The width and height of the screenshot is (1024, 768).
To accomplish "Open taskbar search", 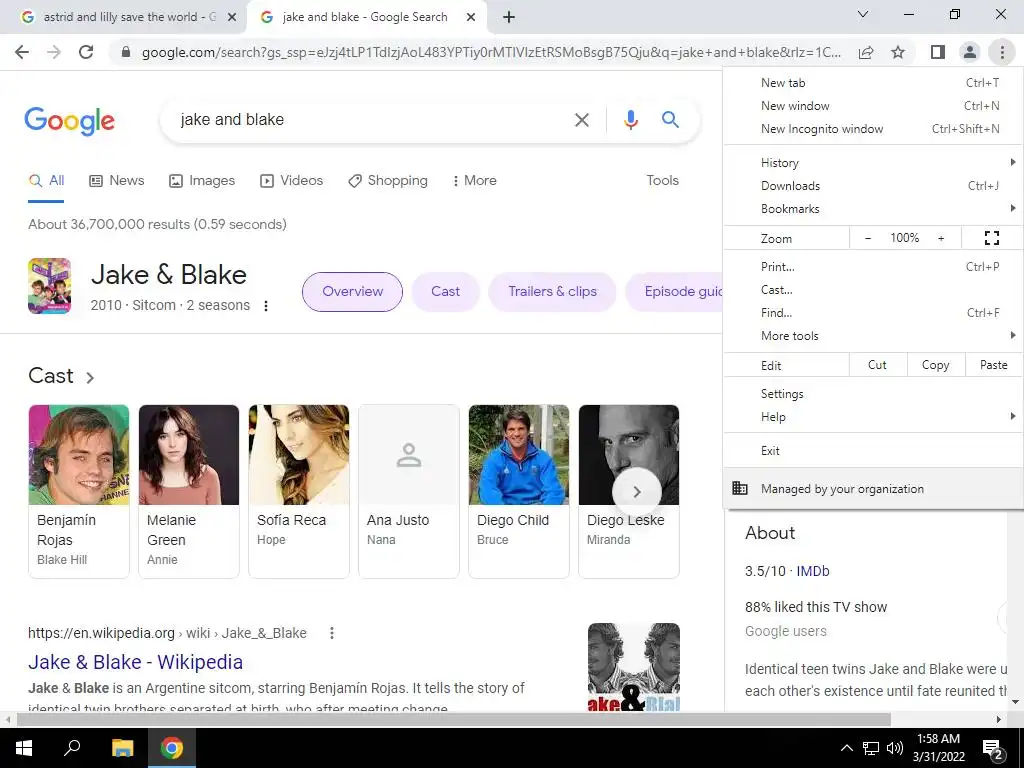I will pos(72,748).
